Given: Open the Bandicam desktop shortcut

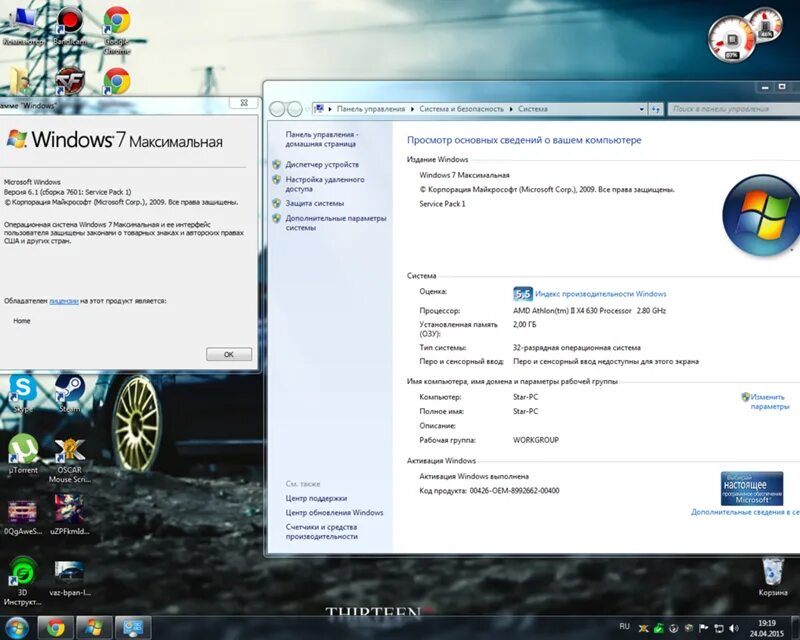Looking at the screenshot, I should (70, 27).
